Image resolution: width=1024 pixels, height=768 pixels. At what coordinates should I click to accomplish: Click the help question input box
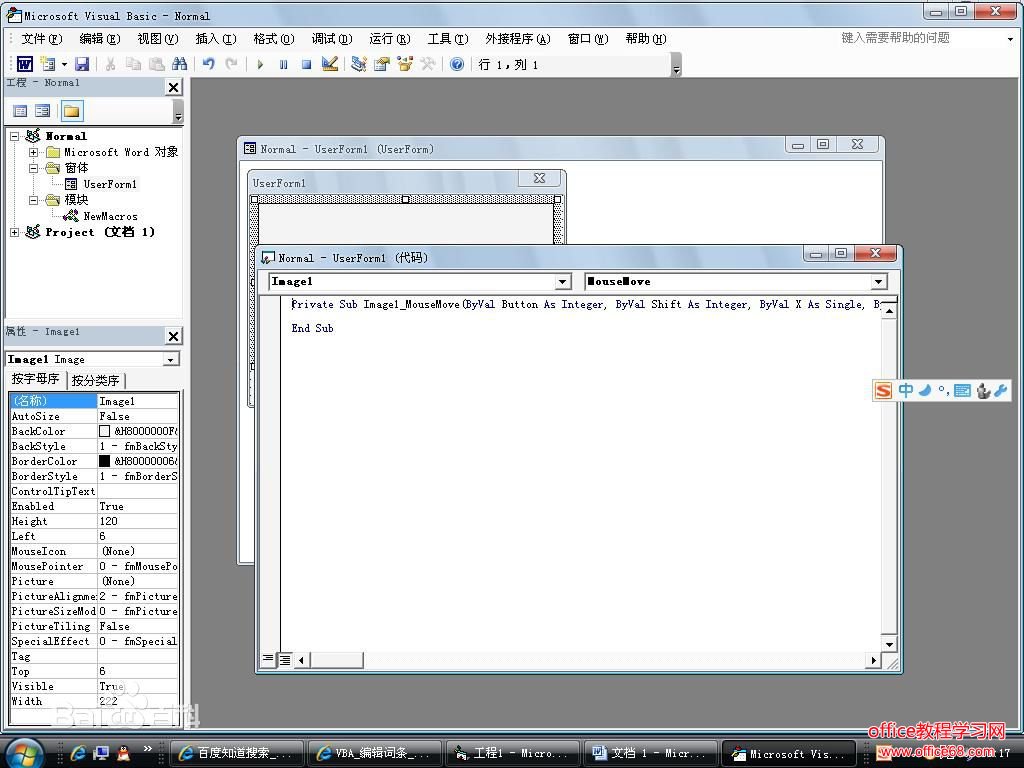920,38
